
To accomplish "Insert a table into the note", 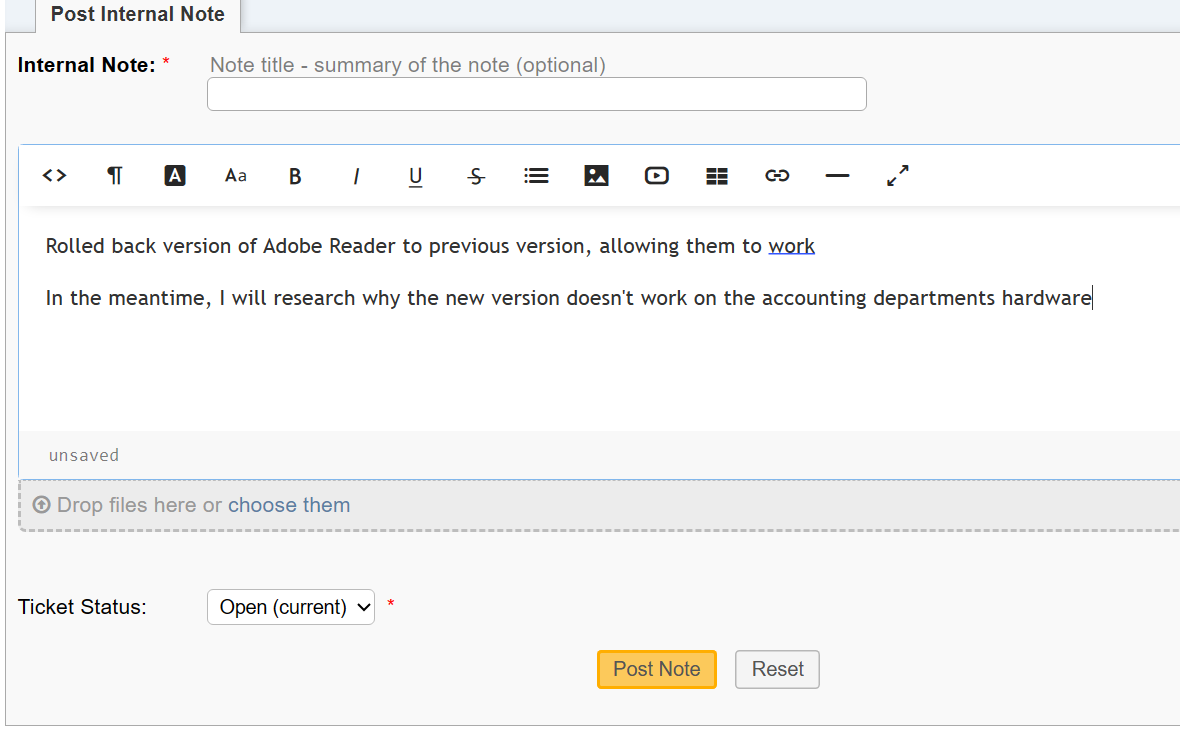I will point(717,175).
